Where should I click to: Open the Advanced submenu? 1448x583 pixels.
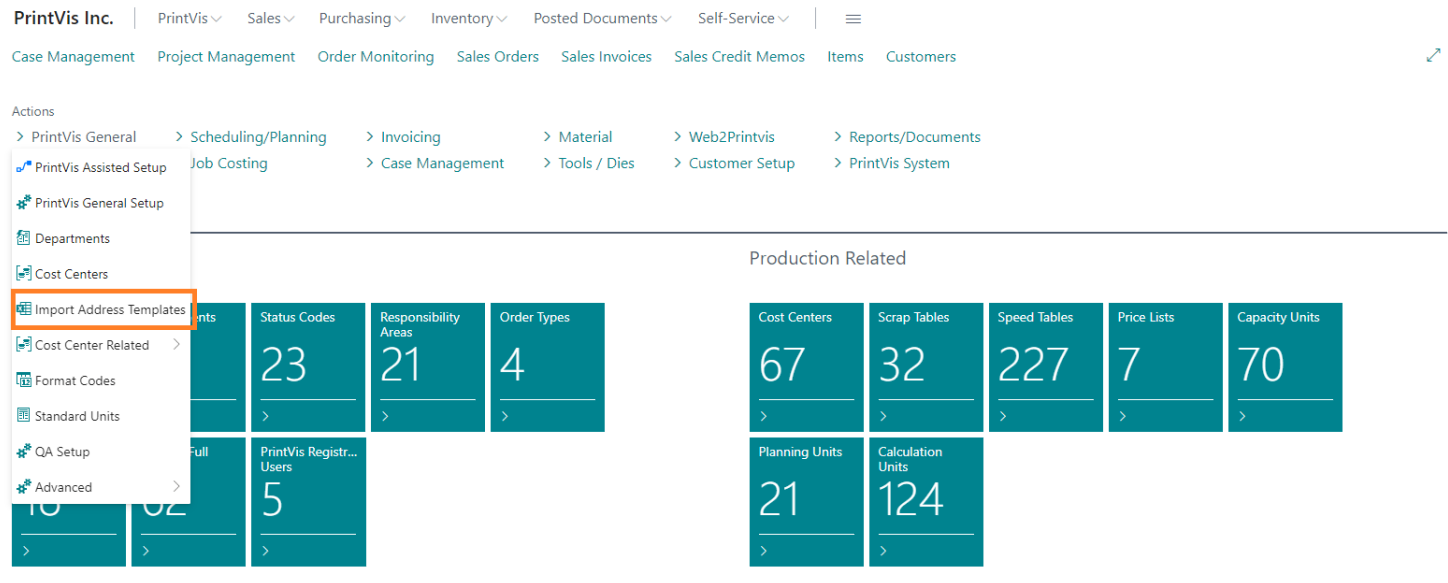101,487
